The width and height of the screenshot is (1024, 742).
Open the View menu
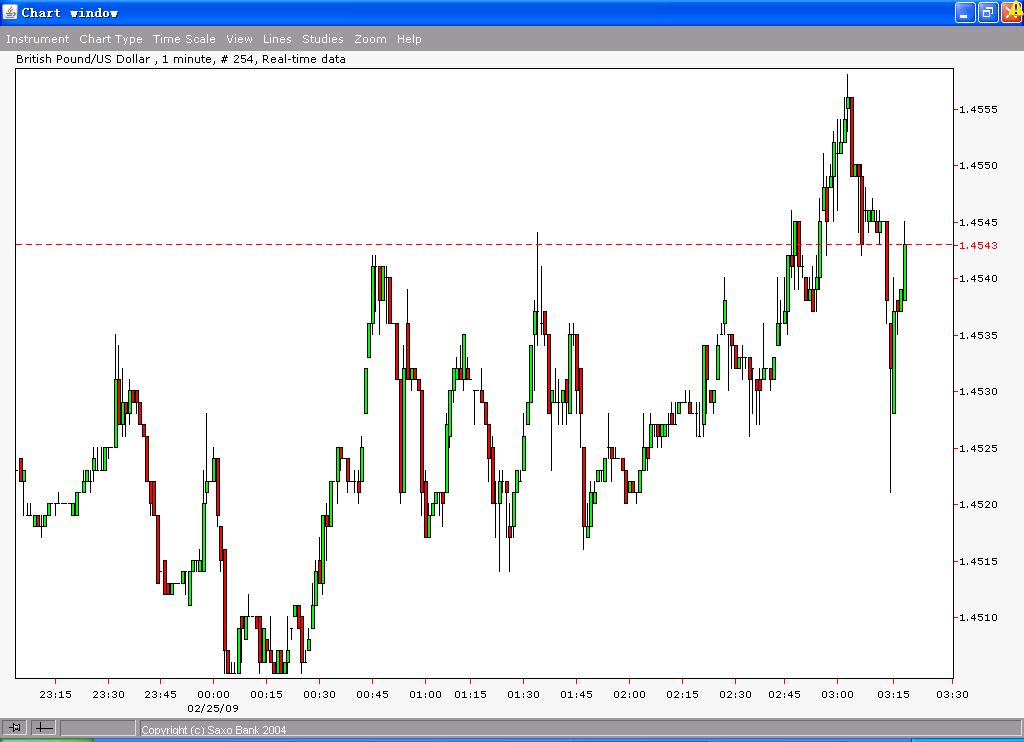click(x=240, y=39)
